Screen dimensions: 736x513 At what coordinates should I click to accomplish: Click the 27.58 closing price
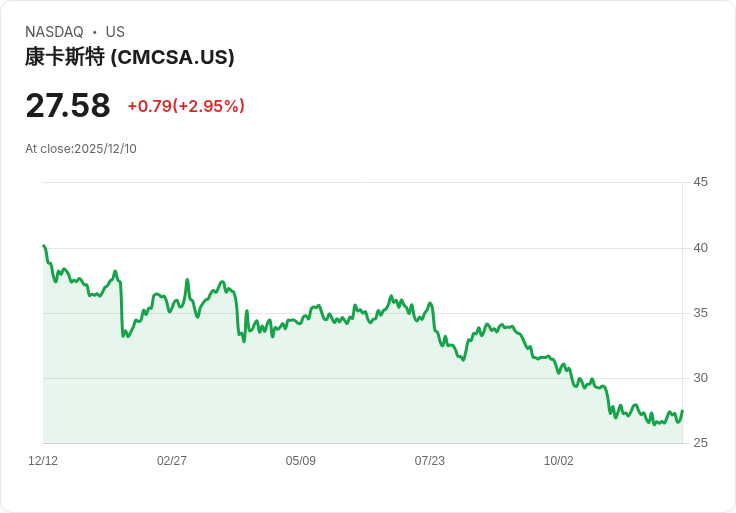click(x=67, y=106)
